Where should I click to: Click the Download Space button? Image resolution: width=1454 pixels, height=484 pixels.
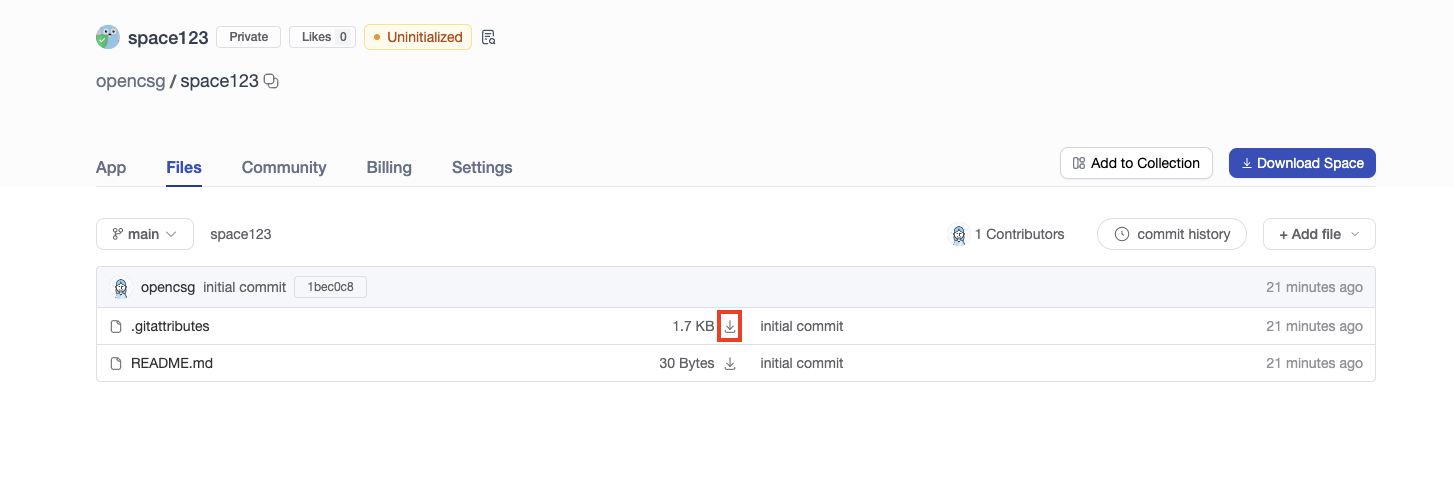point(1302,163)
